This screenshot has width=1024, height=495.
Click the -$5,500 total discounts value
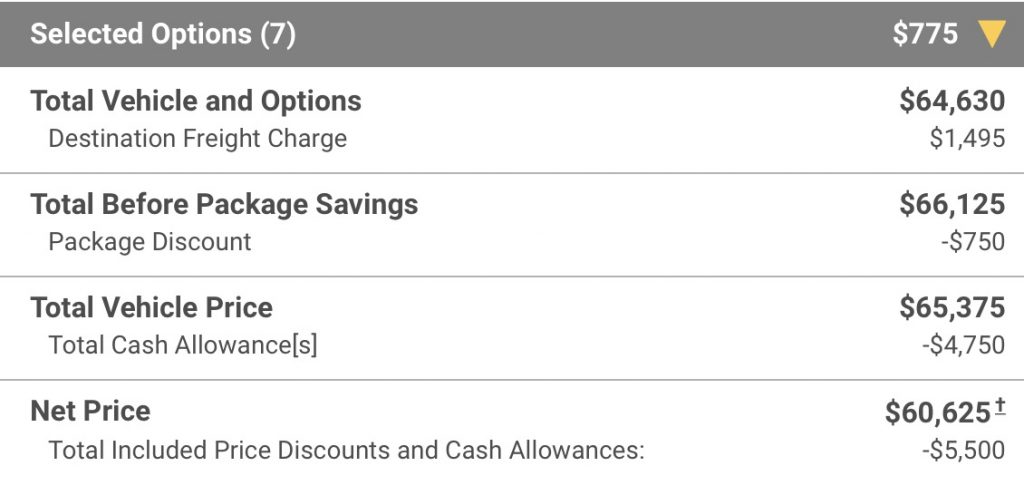[x=964, y=450]
